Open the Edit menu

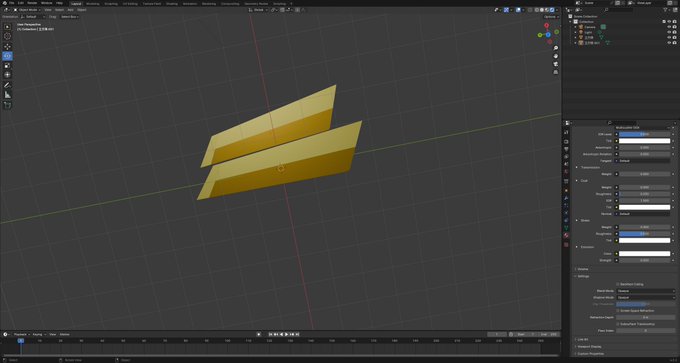[21, 3]
